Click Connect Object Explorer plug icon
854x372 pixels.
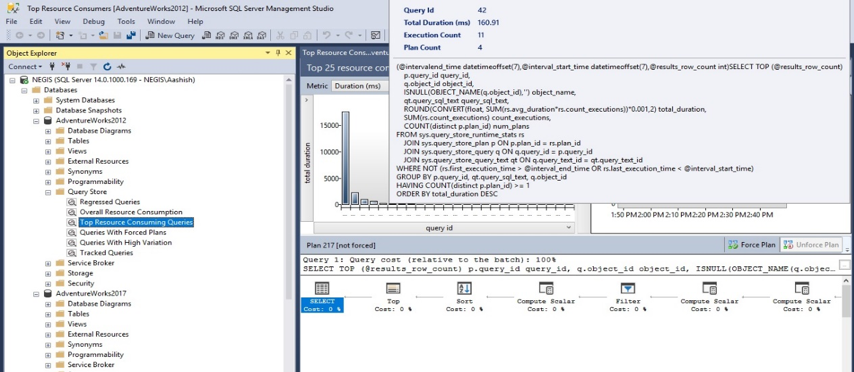click(52, 66)
